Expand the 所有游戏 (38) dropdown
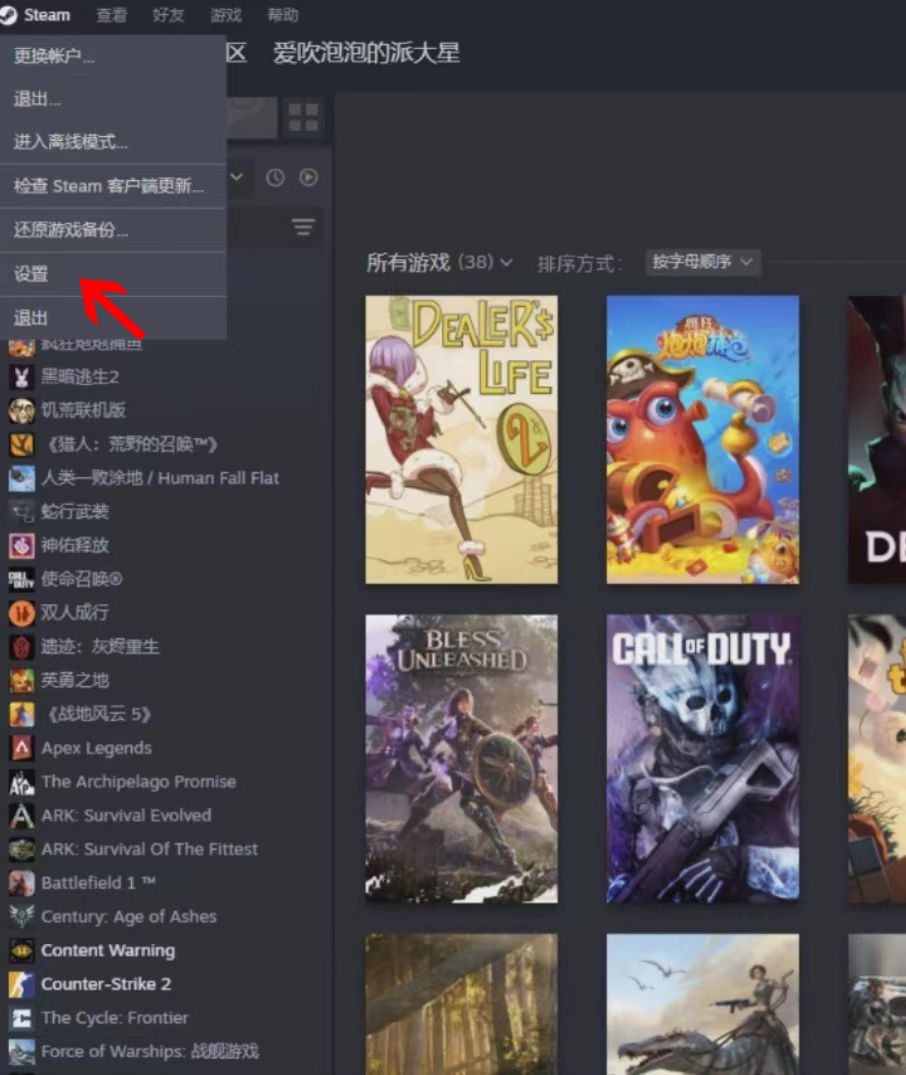 [x=439, y=262]
